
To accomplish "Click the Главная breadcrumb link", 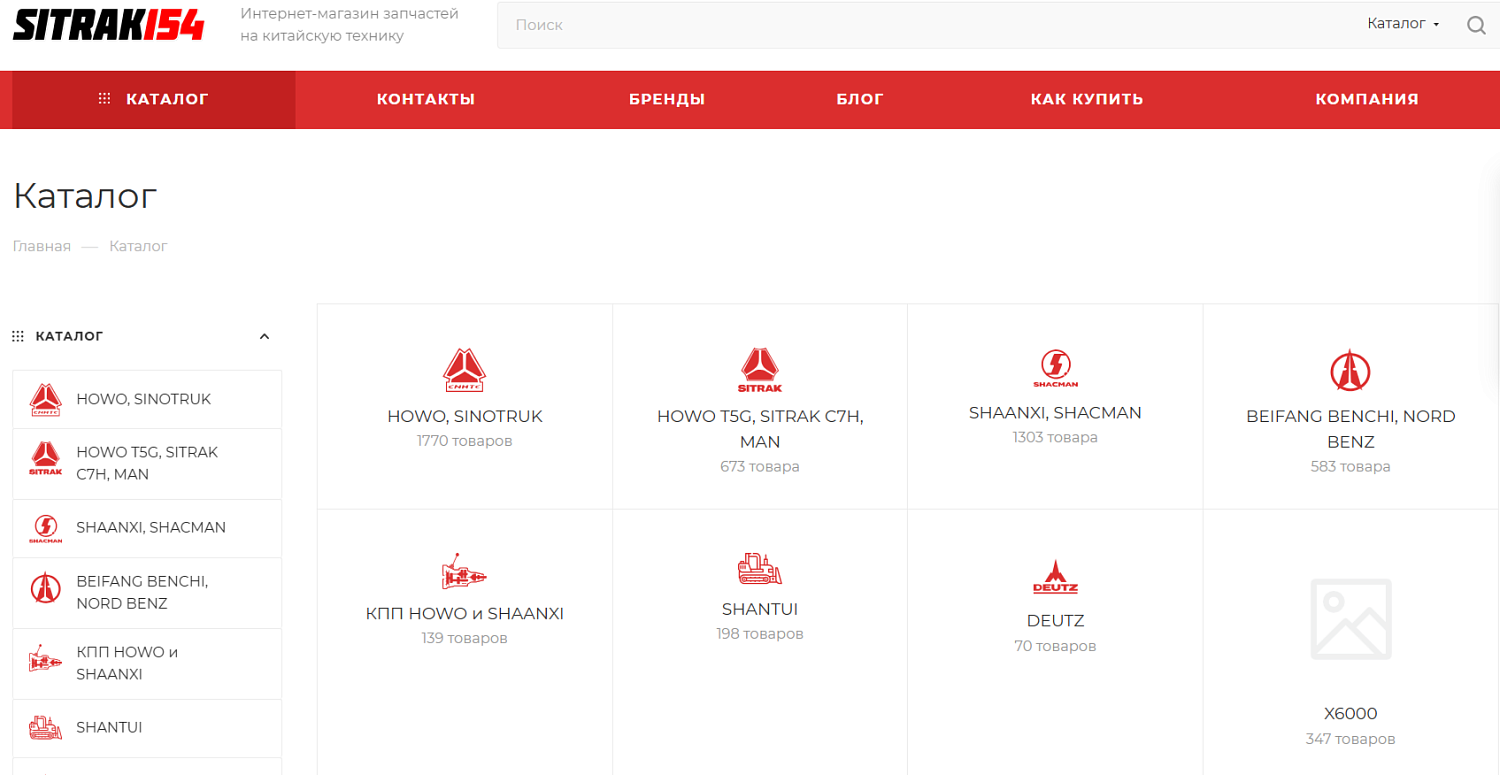I will [42, 246].
